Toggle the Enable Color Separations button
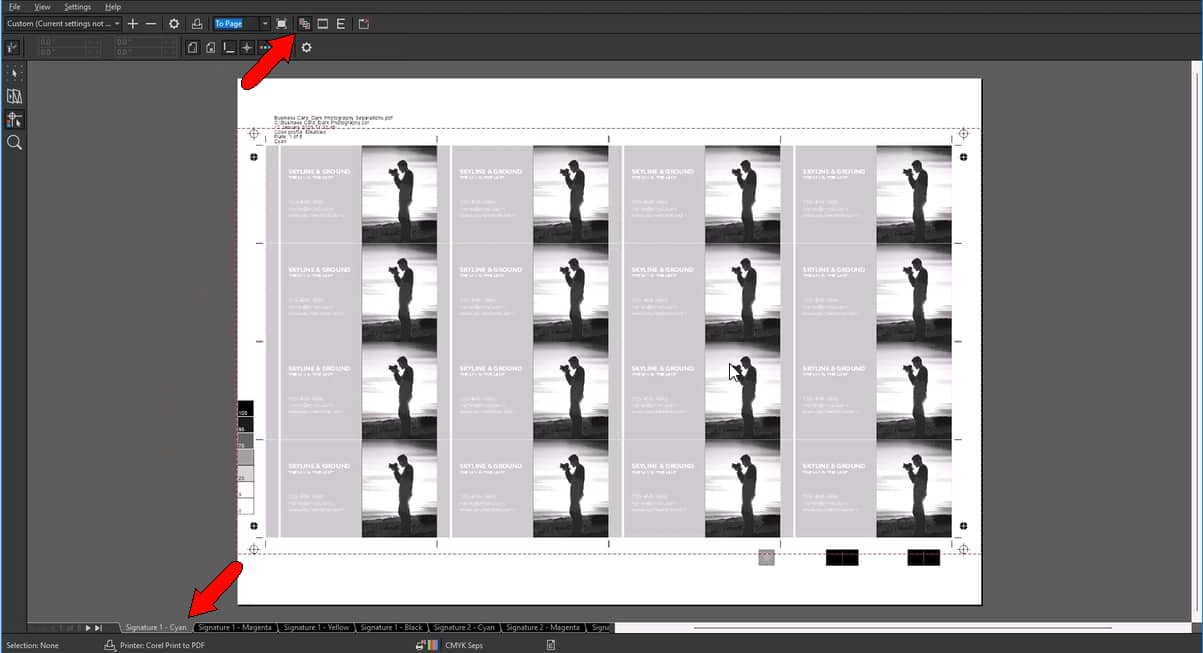Screen dimensions: 1203x653 (x=304, y=23)
